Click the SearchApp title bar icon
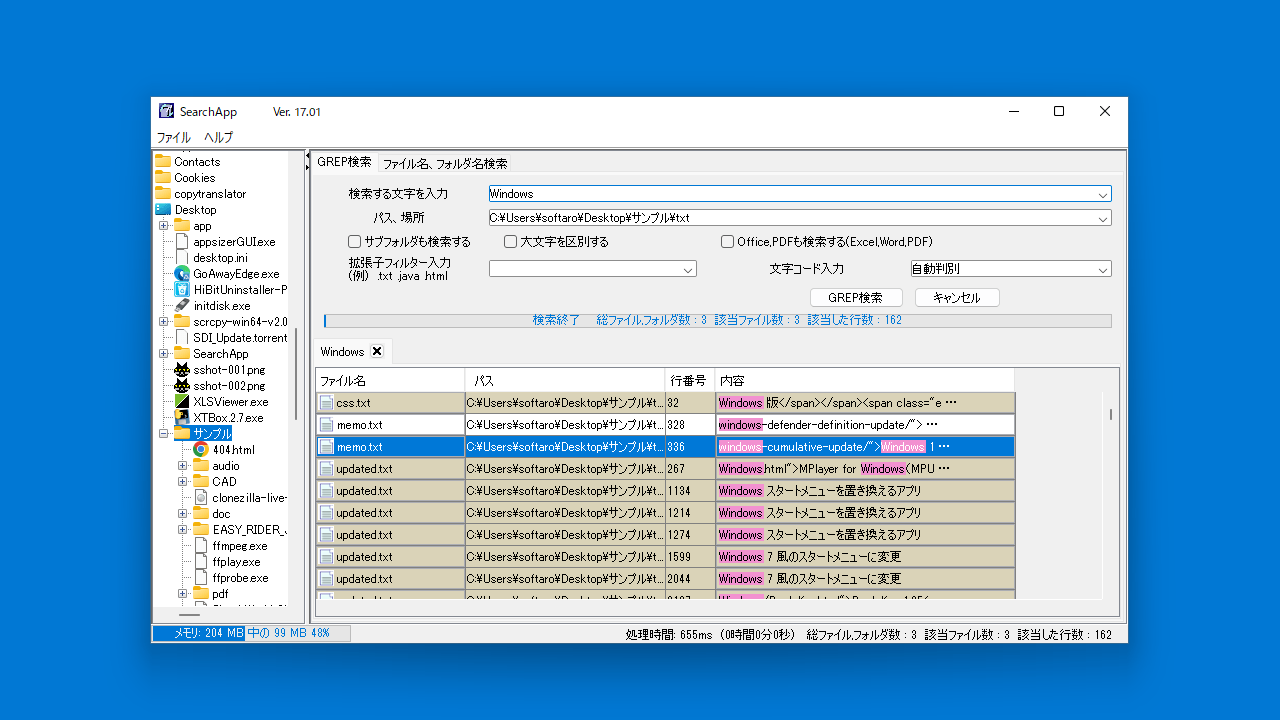The width and height of the screenshot is (1280, 720). pyautogui.click(x=167, y=111)
